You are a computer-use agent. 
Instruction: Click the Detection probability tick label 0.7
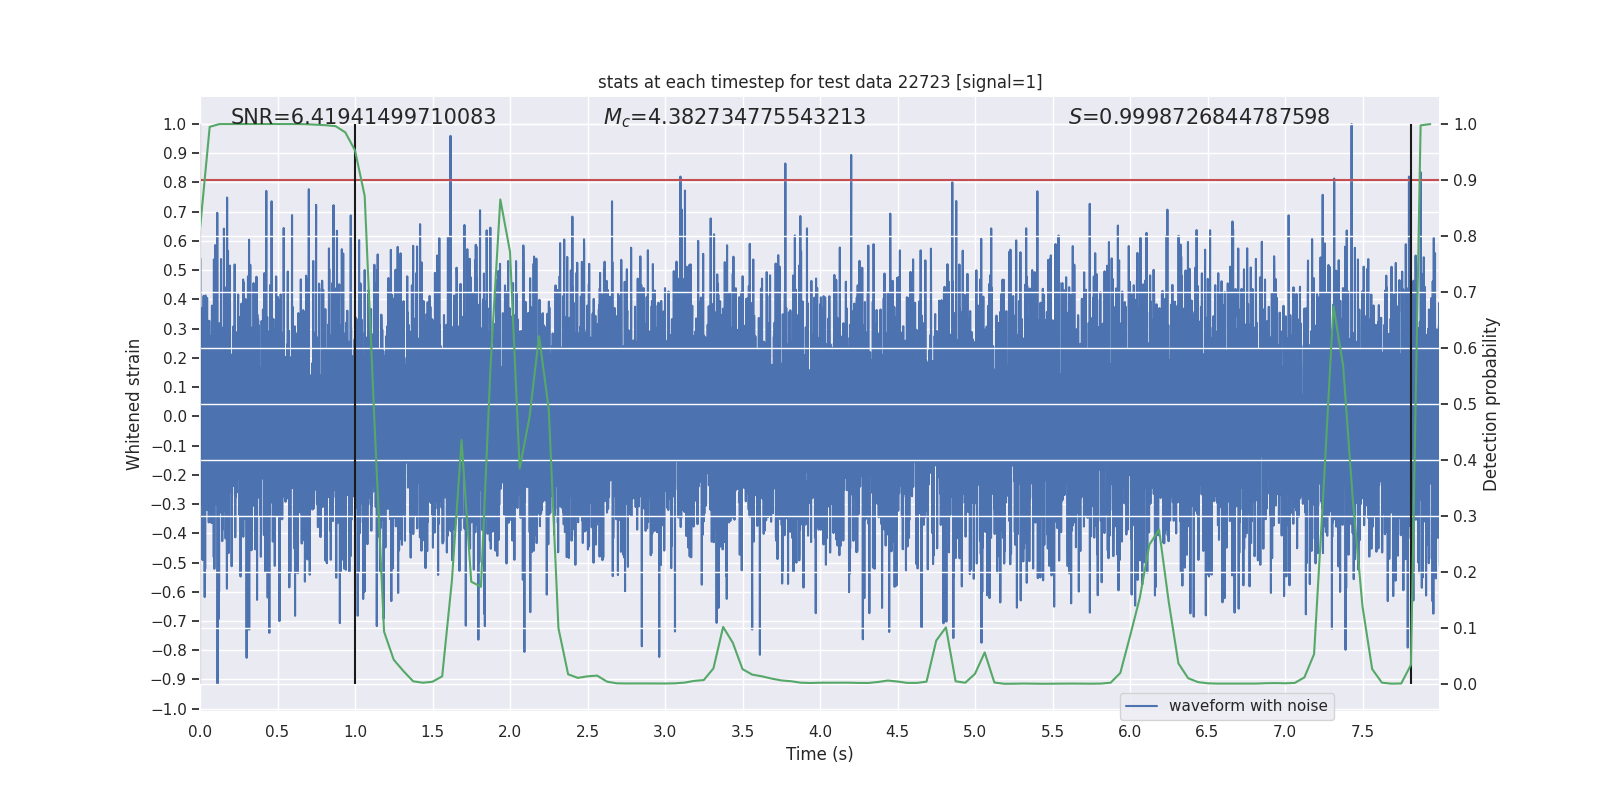(x=1465, y=292)
